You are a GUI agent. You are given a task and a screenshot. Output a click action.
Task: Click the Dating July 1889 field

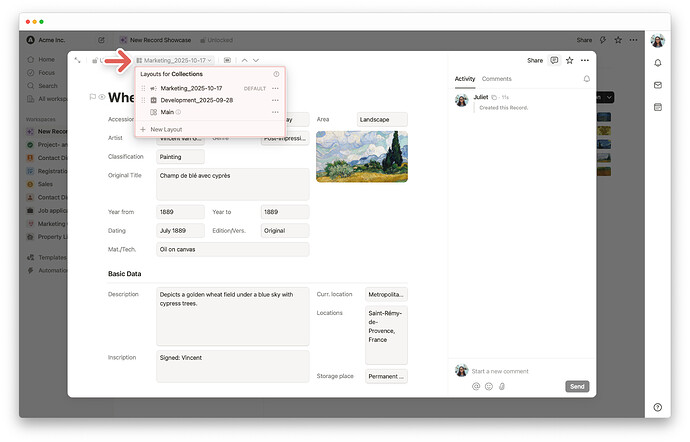tap(180, 231)
